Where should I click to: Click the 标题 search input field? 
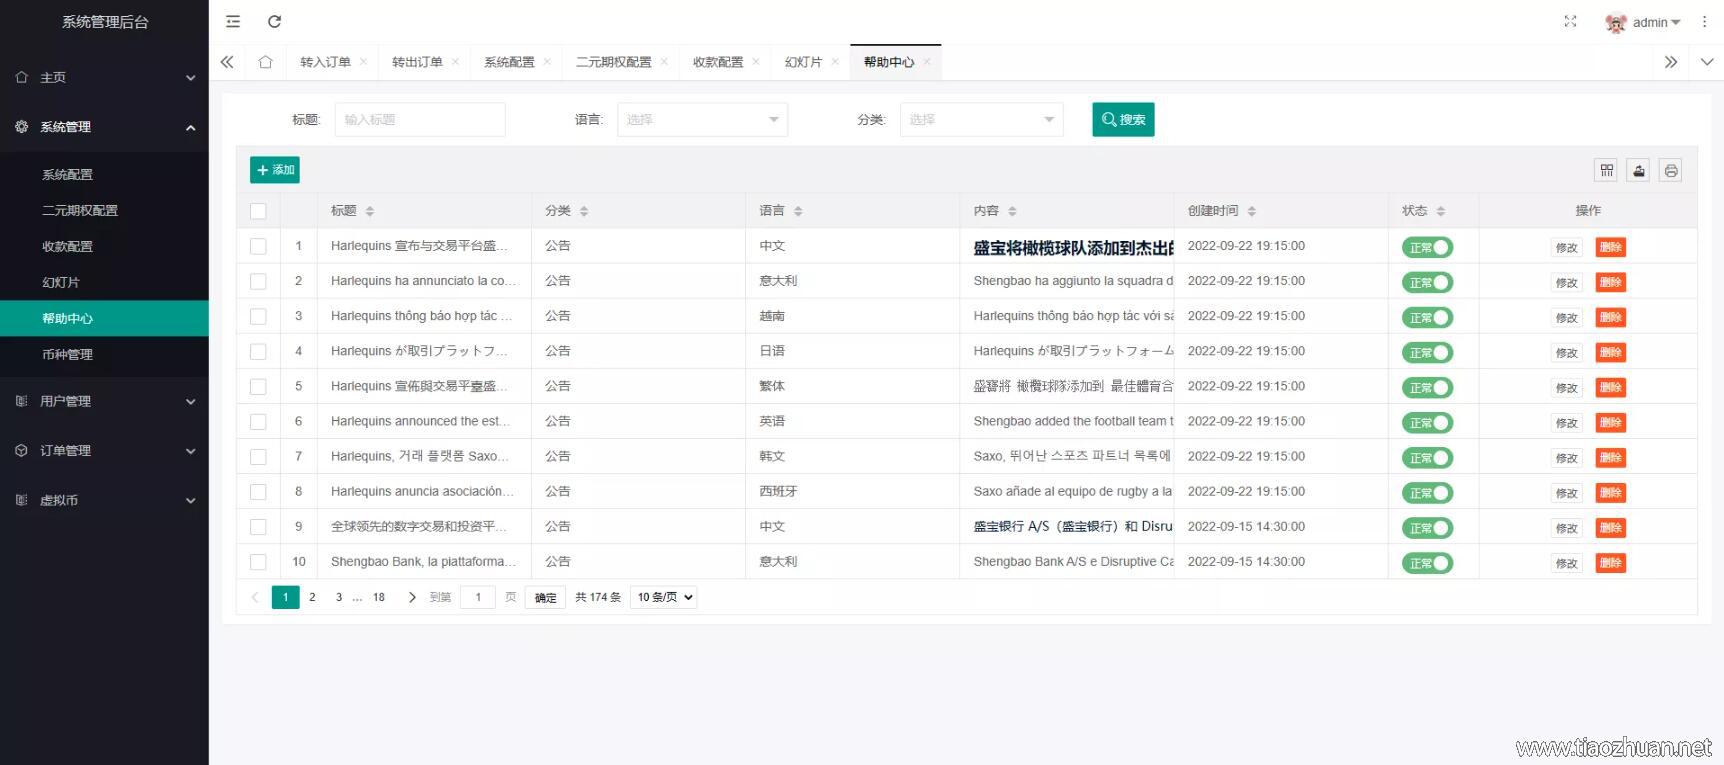[420, 119]
